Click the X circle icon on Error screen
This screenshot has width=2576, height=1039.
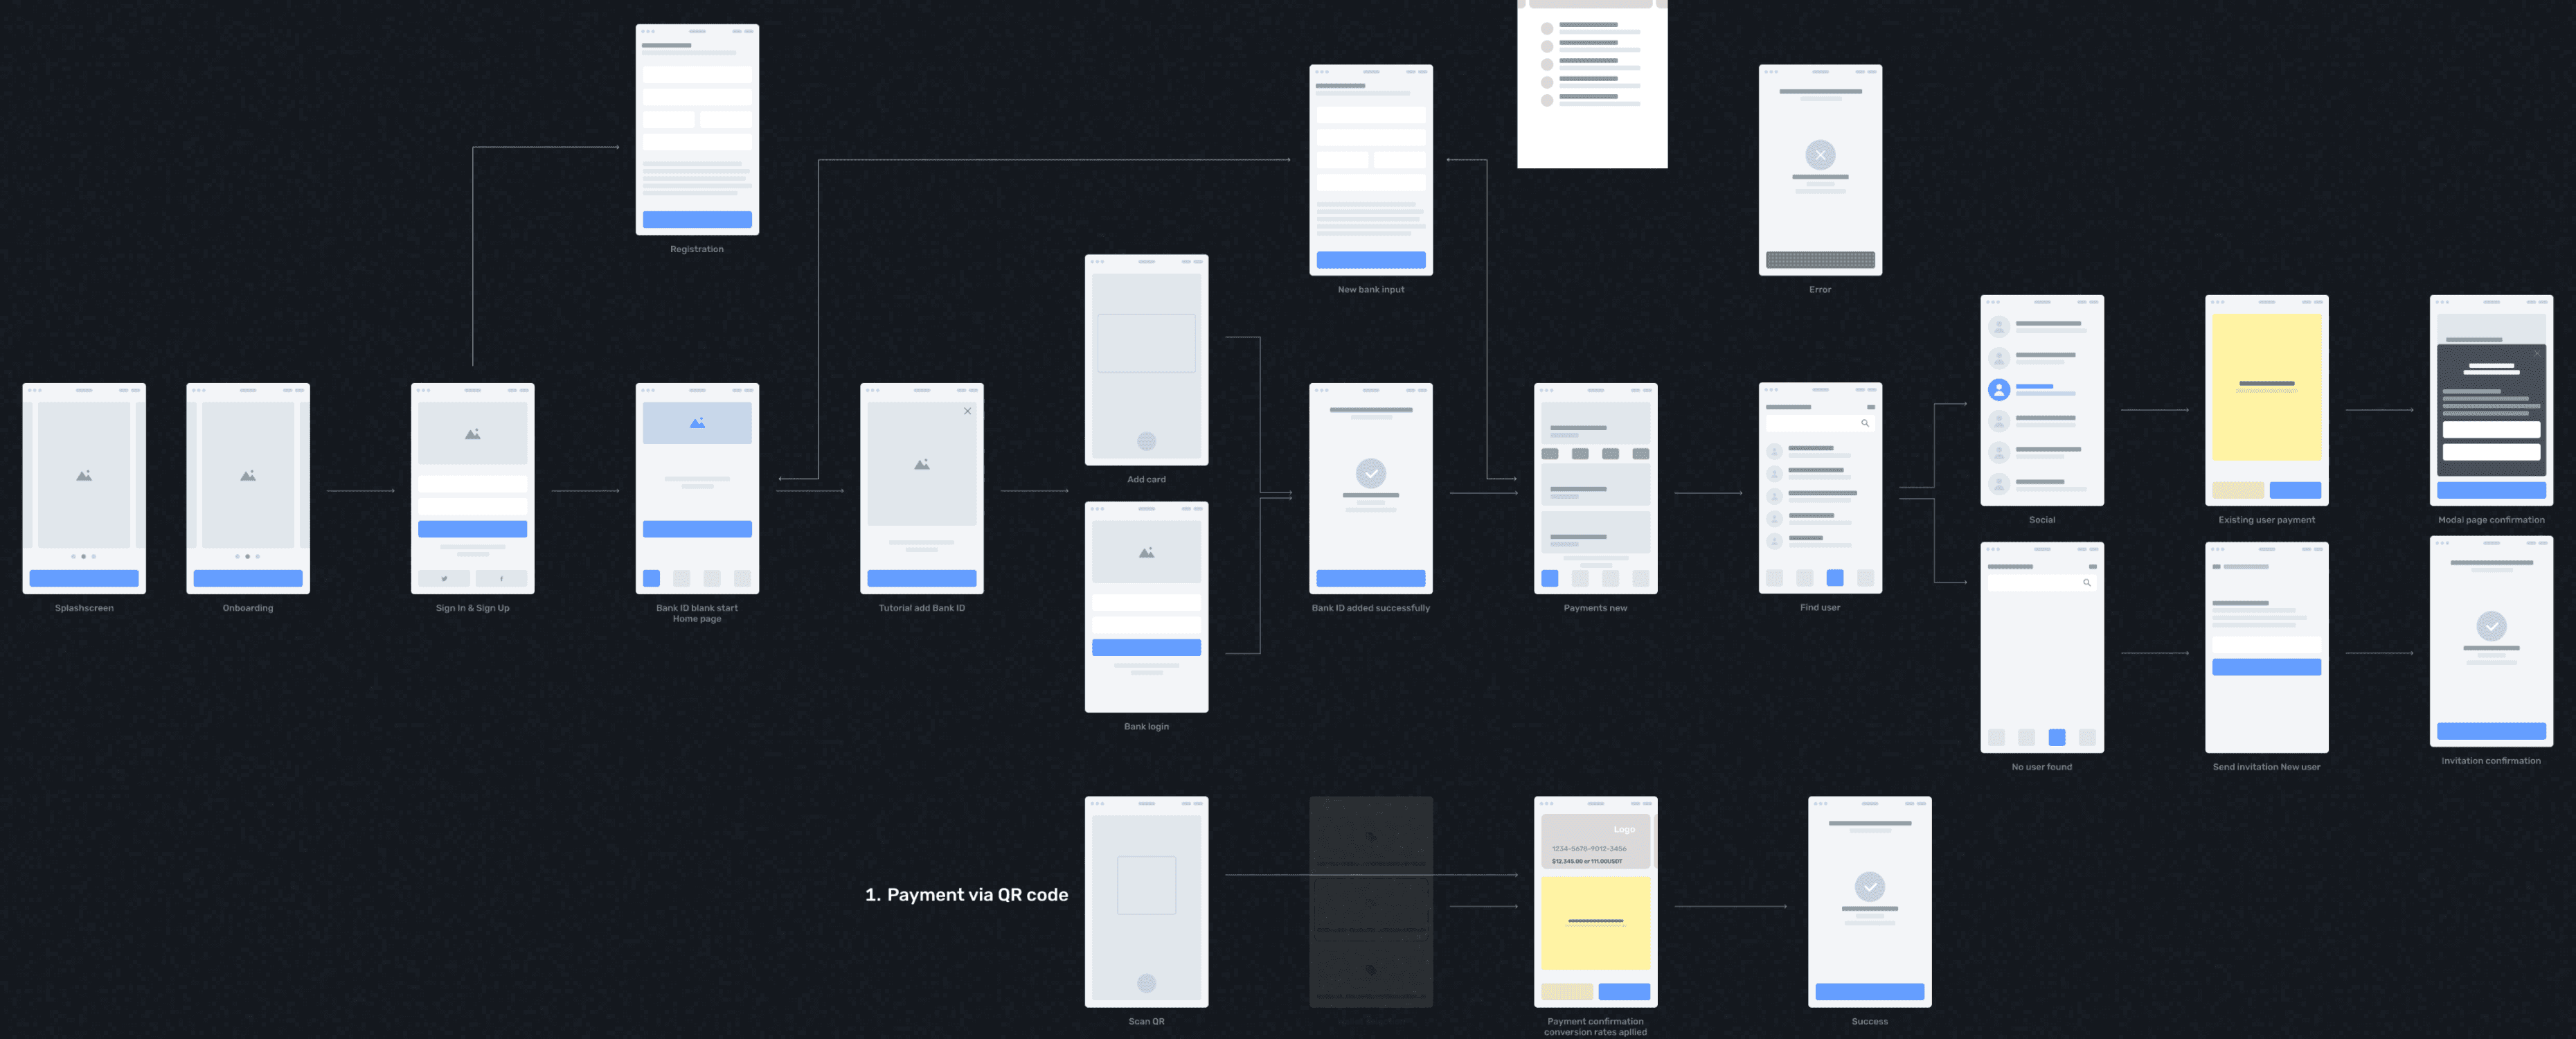pyautogui.click(x=1820, y=155)
